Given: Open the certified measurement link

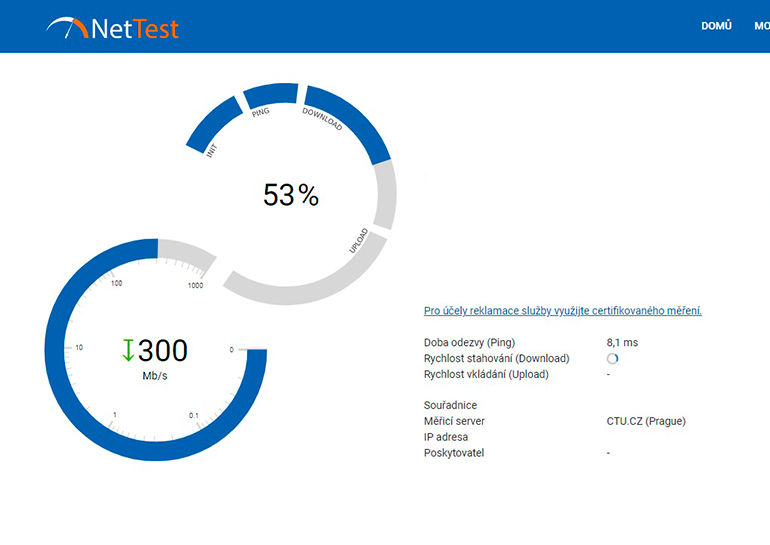Looking at the screenshot, I should coord(563,311).
